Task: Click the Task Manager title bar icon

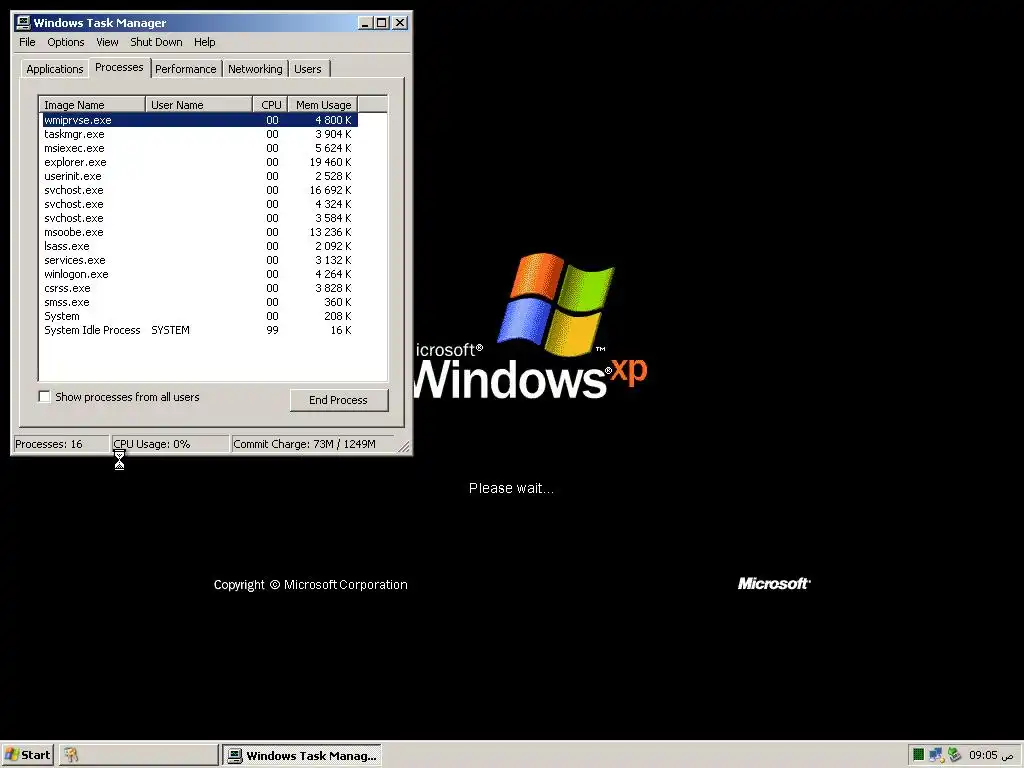Action: (23, 23)
